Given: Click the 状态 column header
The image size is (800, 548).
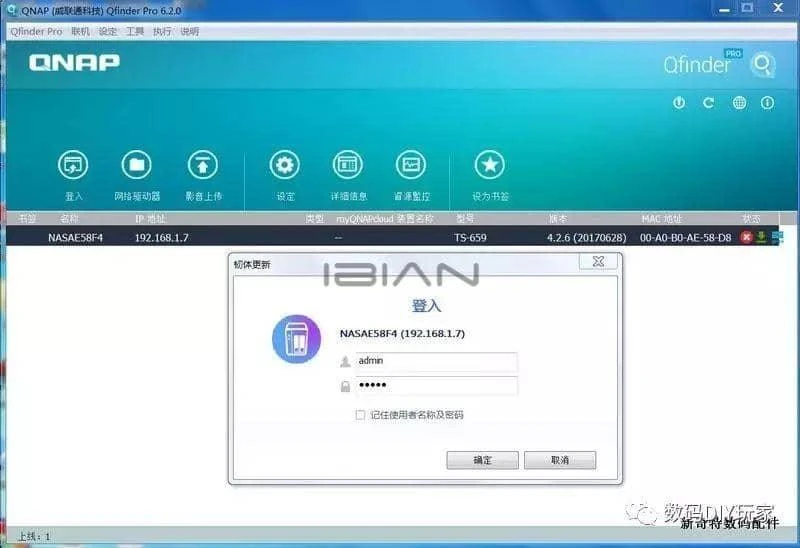Looking at the screenshot, I should (752, 219).
